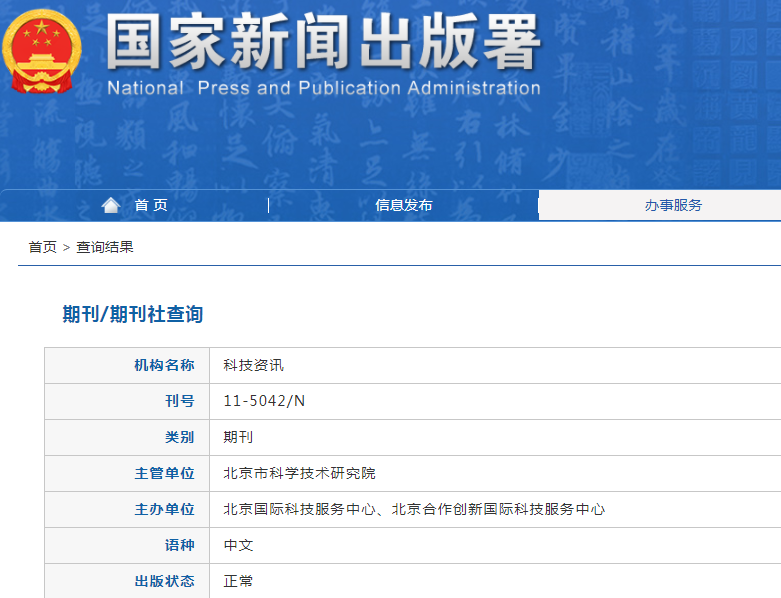The width and height of the screenshot is (781, 598).
Task: Select the 主办单位 row label
Action: (x=164, y=509)
